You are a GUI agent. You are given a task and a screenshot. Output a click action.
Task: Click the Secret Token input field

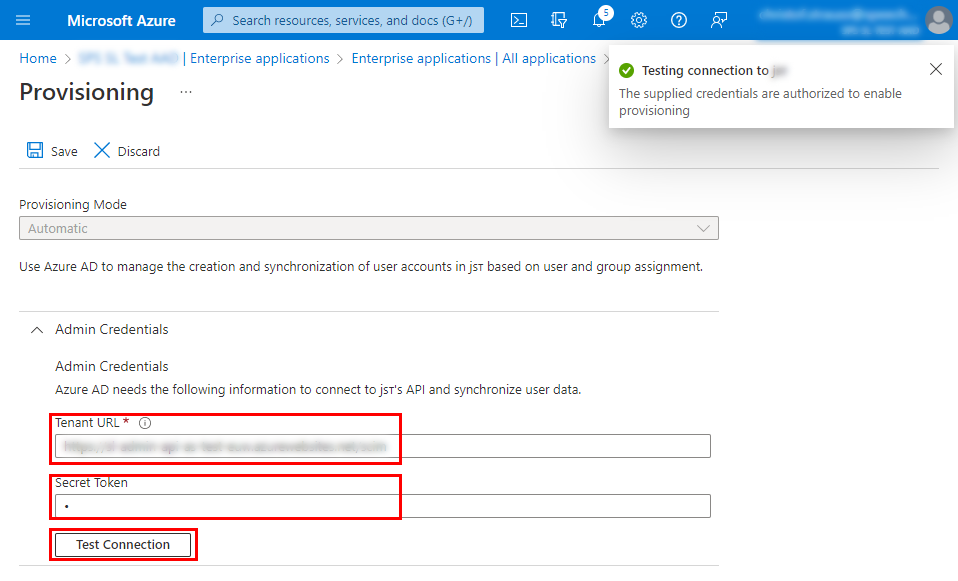pyautogui.click(x=382, y=506)
